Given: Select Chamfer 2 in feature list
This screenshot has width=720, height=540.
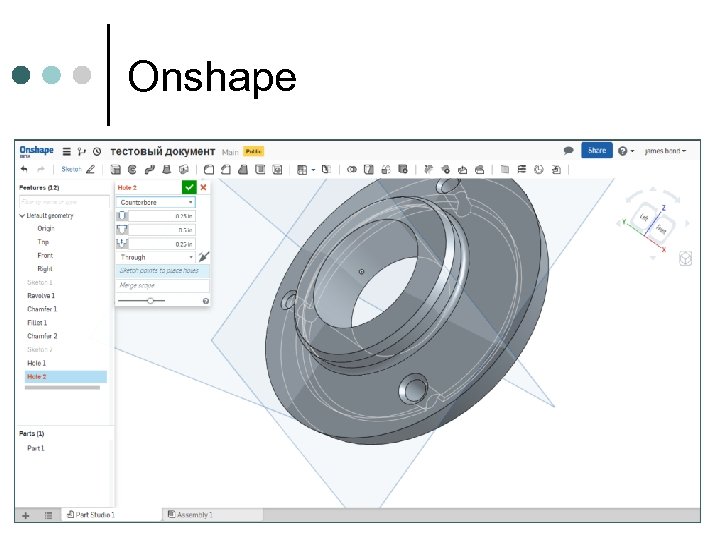Looking at the screenshot, I should coord(42,336).
